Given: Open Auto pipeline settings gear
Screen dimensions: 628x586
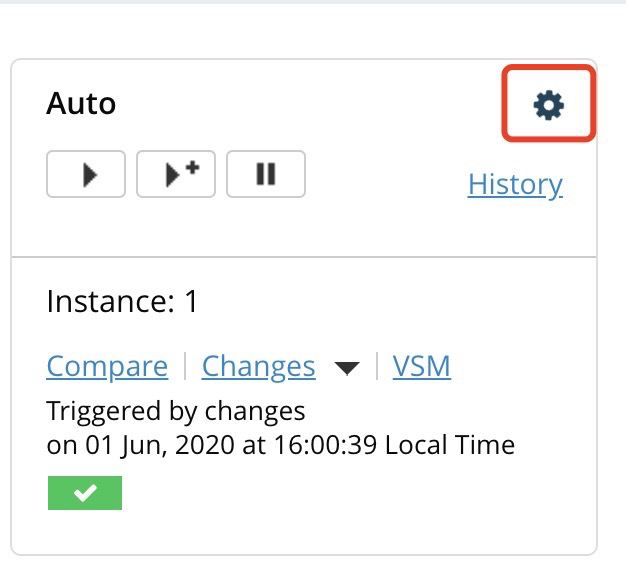Looking at the screenshot, I should coord(548,104).
